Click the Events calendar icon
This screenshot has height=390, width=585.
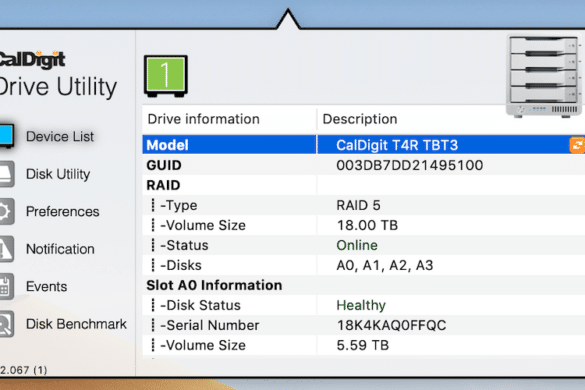(x=7, y=287)
